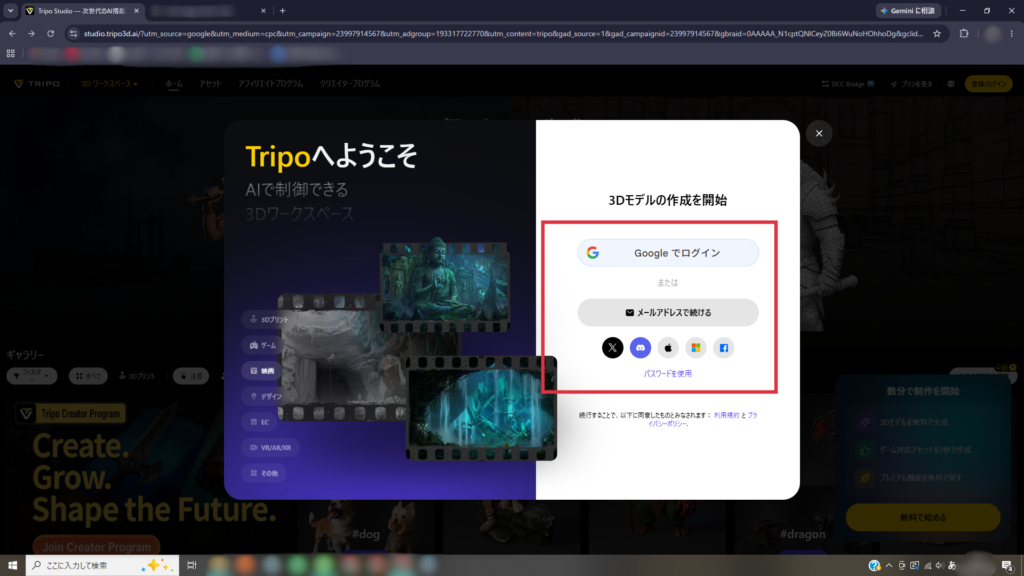Click the プランを見る button
The width and height of the screenshot is (1024, 576).
click(912, 84)
